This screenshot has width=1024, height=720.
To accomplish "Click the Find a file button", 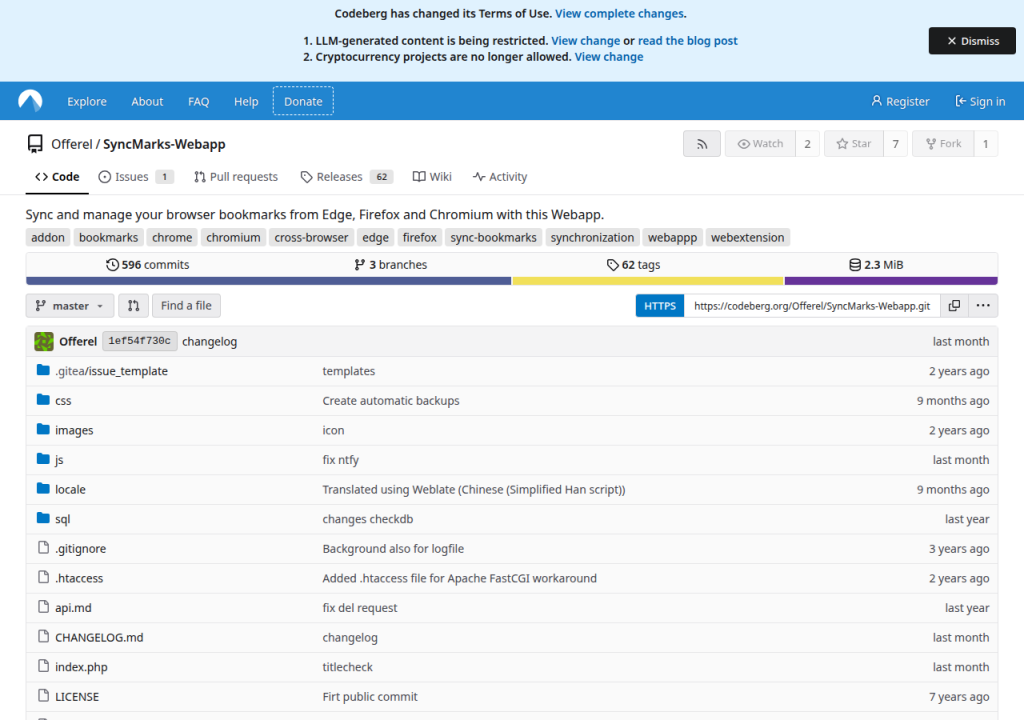I will (186, 306).
